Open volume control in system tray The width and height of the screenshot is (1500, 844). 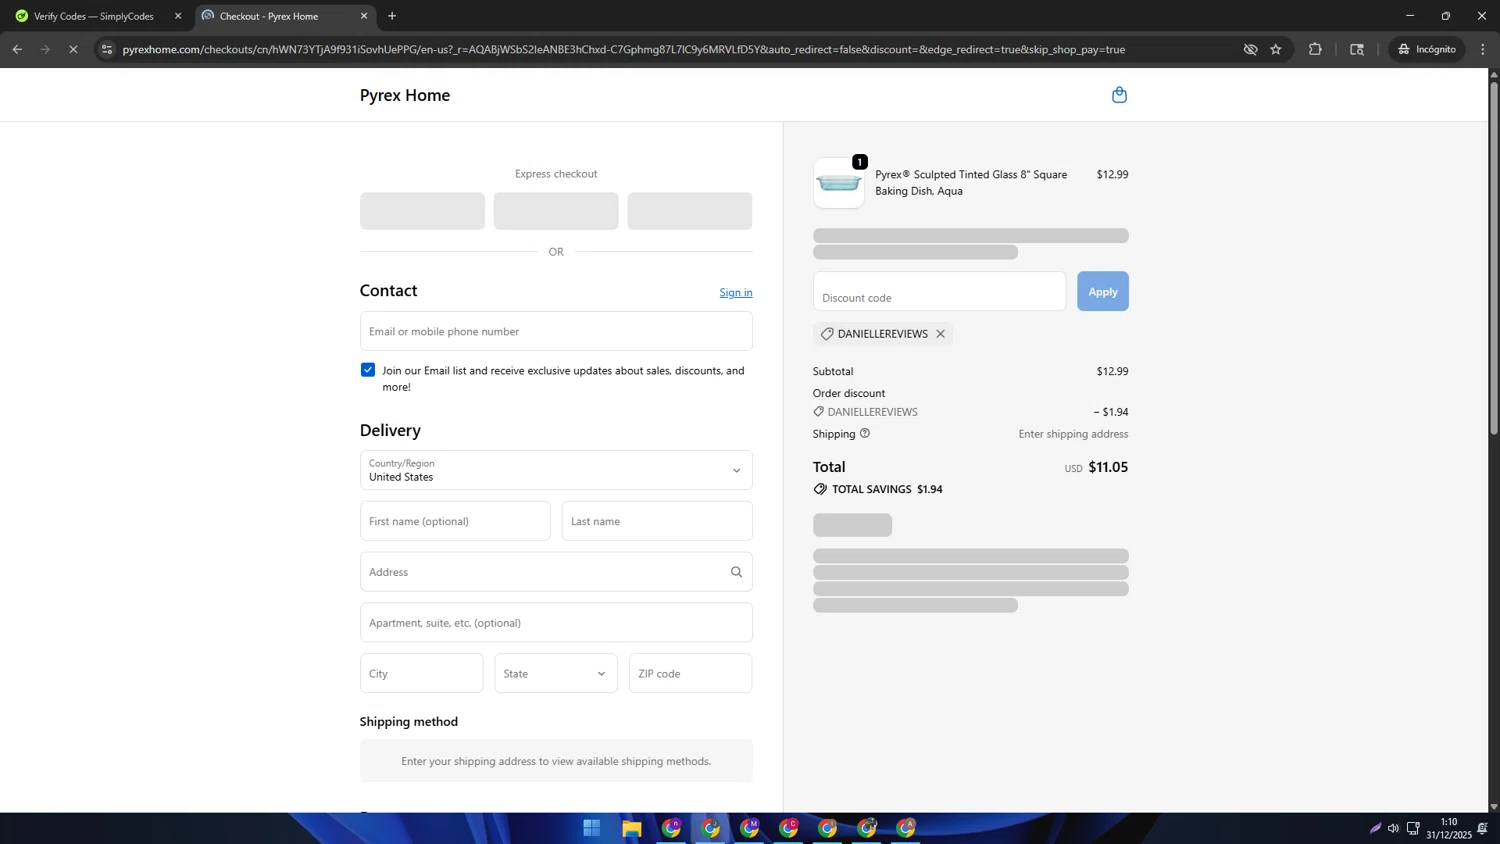point(1393,828)
